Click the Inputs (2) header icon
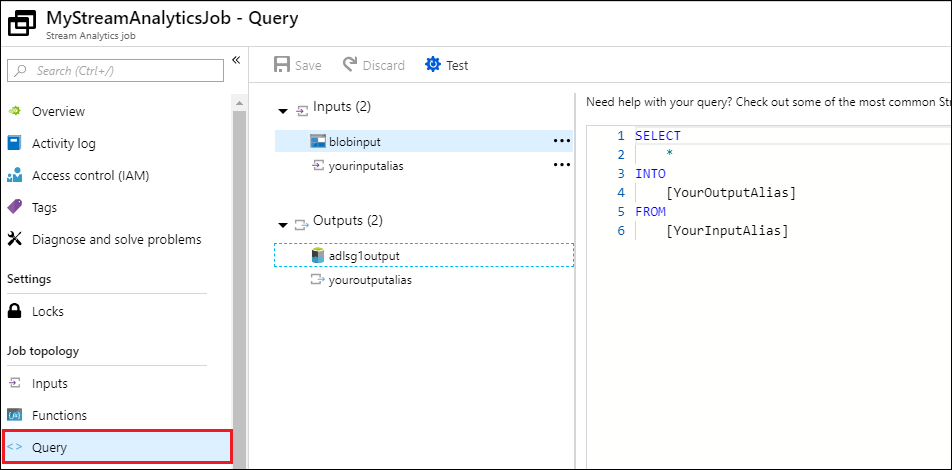 coord(301,111)
